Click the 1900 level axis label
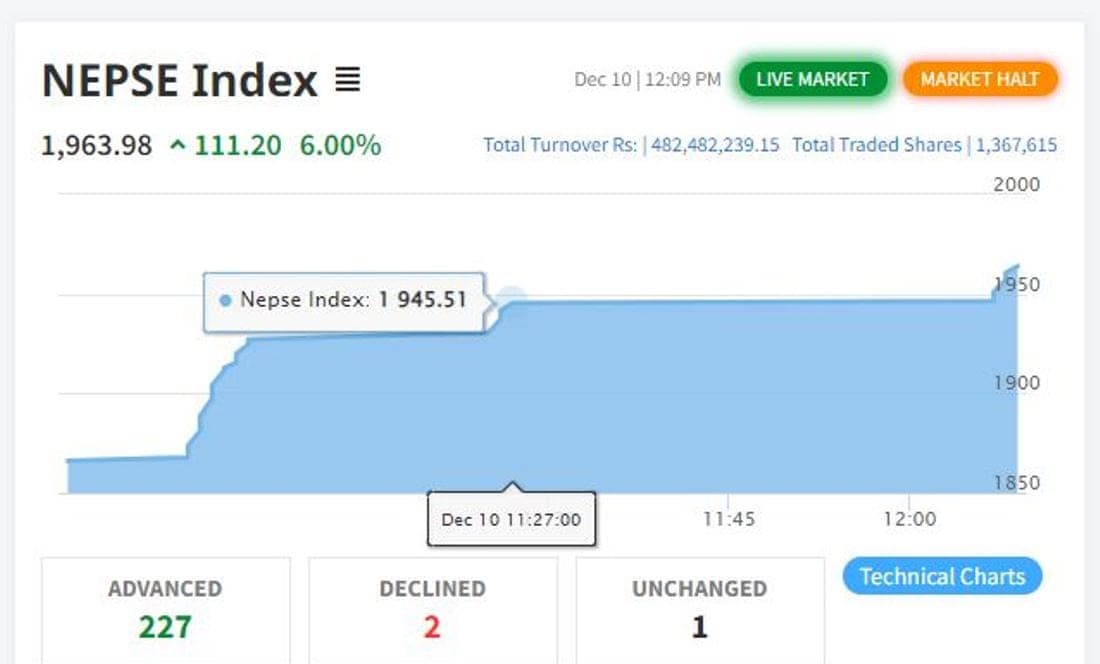This screenshot has width=1100, height=664. (x=1016, y=383)
